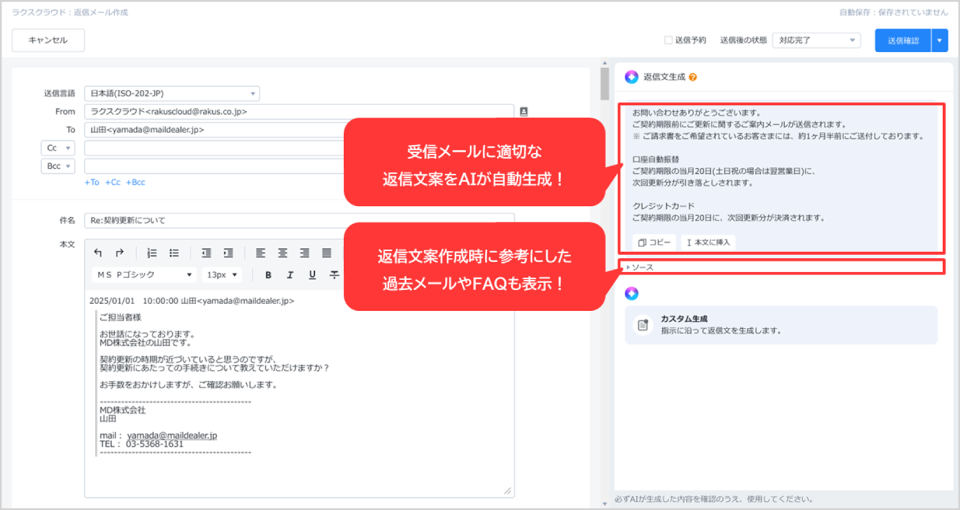Insert a numbered list
The image size is (960, 510).
pos(152,253)
